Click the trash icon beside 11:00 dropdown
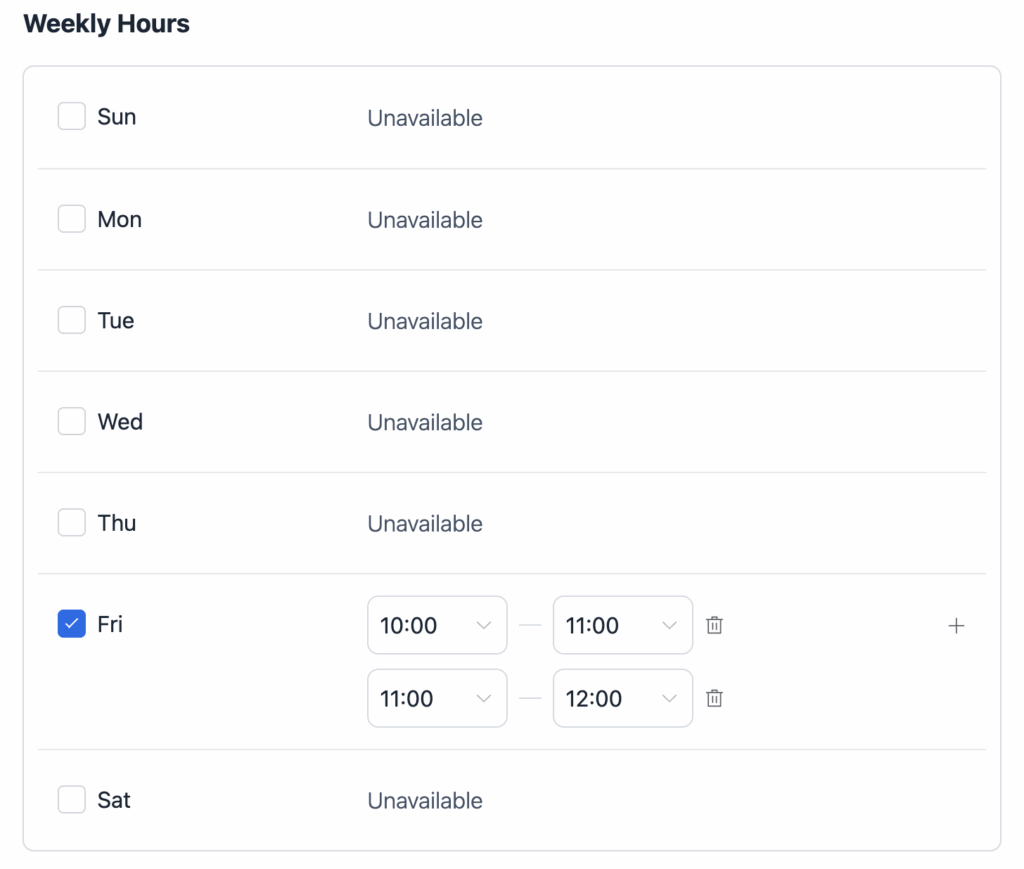Image resolution: width=1024 pixels, height=869 pixels. coord(714,625)
